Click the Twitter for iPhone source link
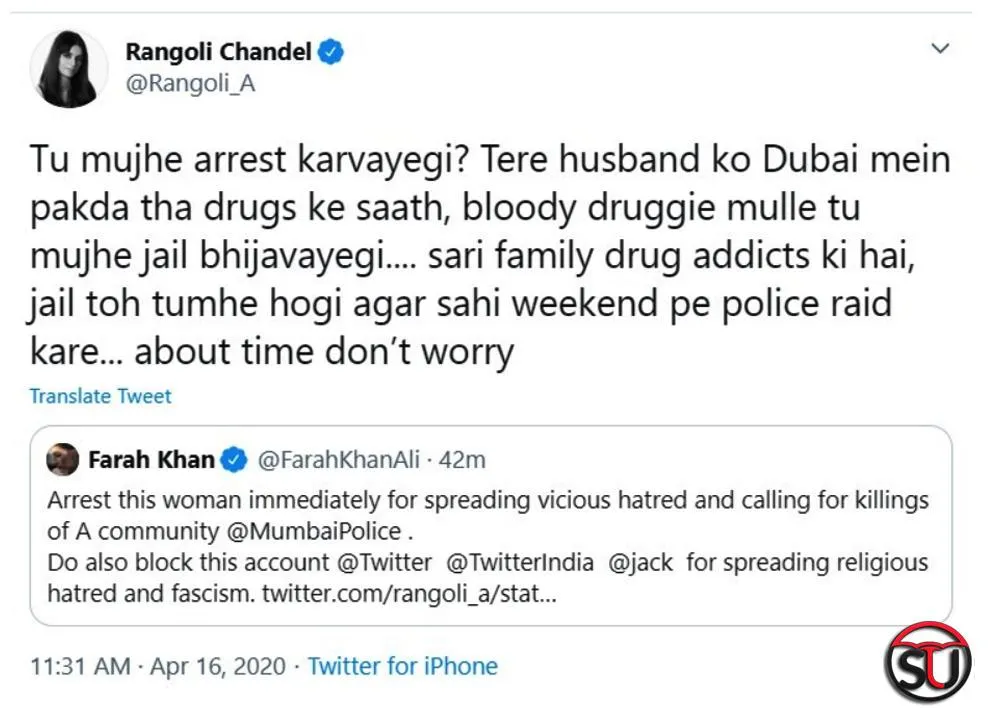 [x=402, y=666]
